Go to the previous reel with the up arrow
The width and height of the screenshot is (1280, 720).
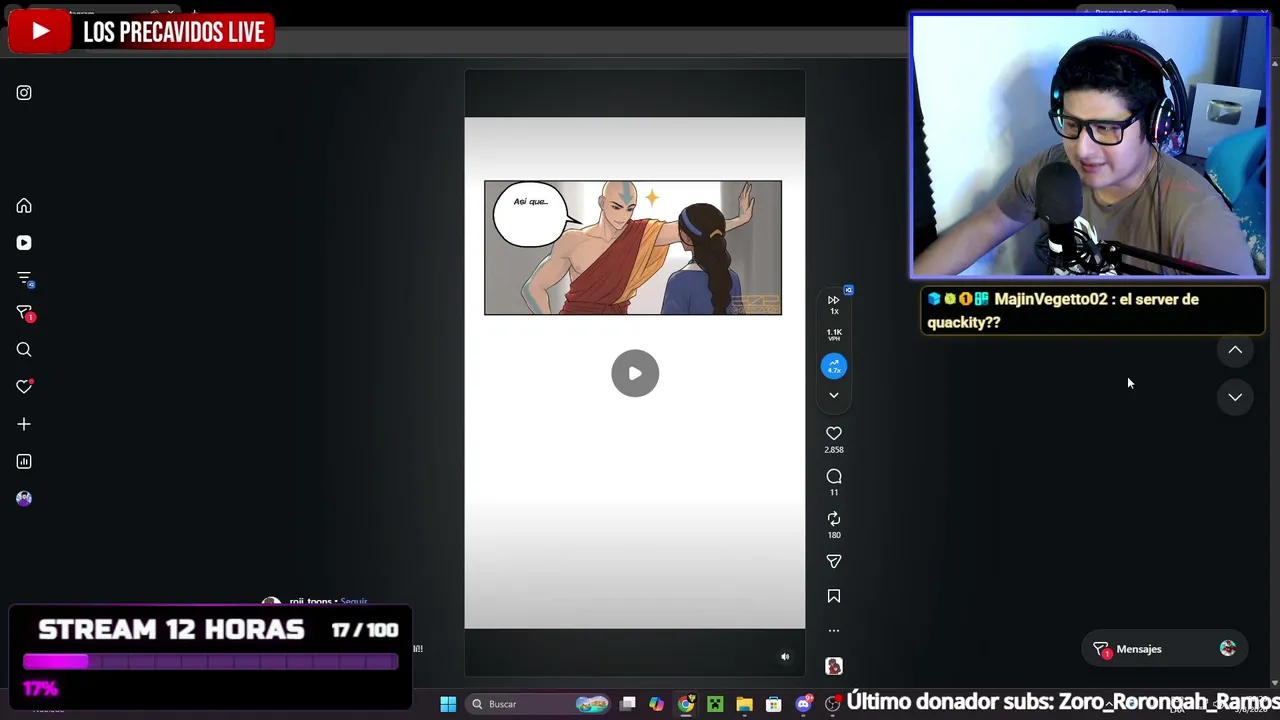pos(1235,350)
